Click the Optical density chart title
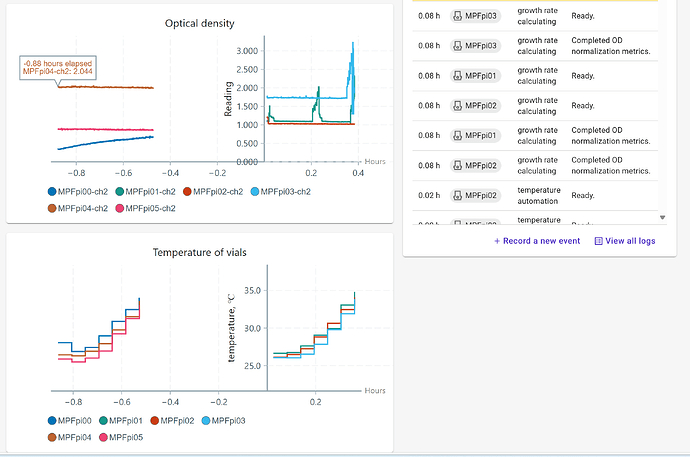The width and height of the screenshot is (690, 457). [199, 23]
